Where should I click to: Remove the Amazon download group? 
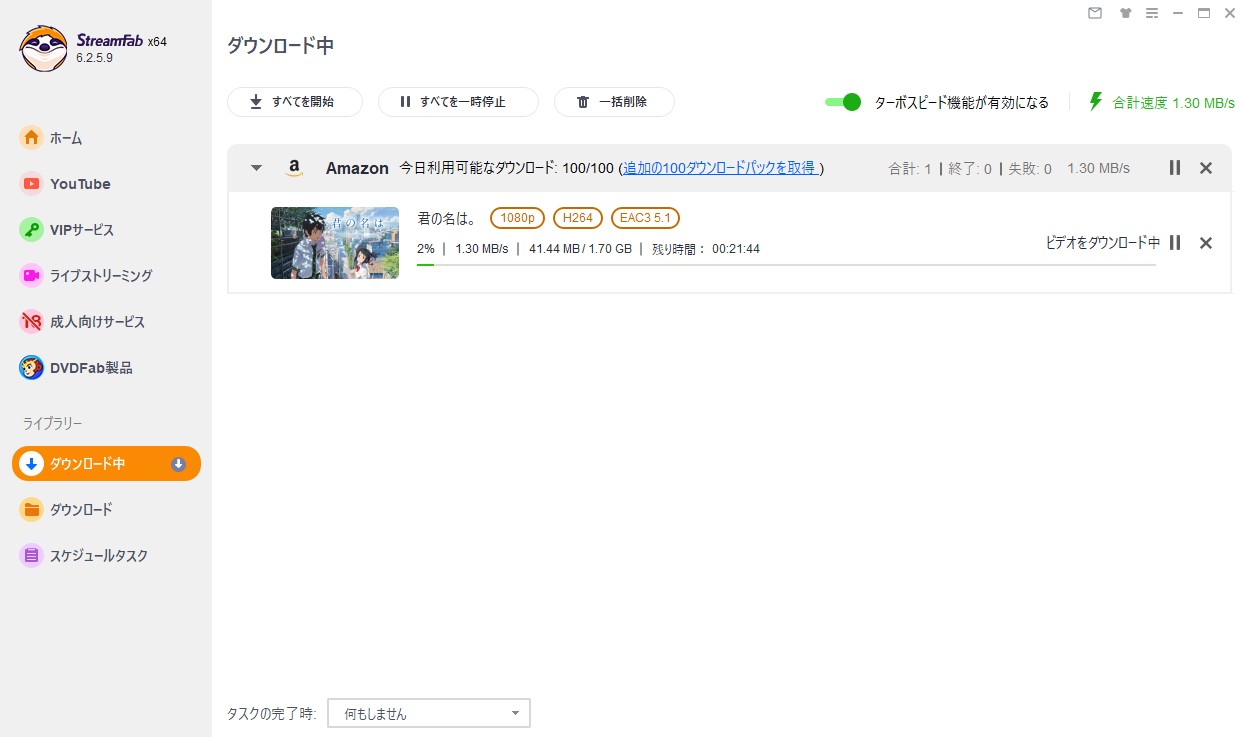[1205, 168]
